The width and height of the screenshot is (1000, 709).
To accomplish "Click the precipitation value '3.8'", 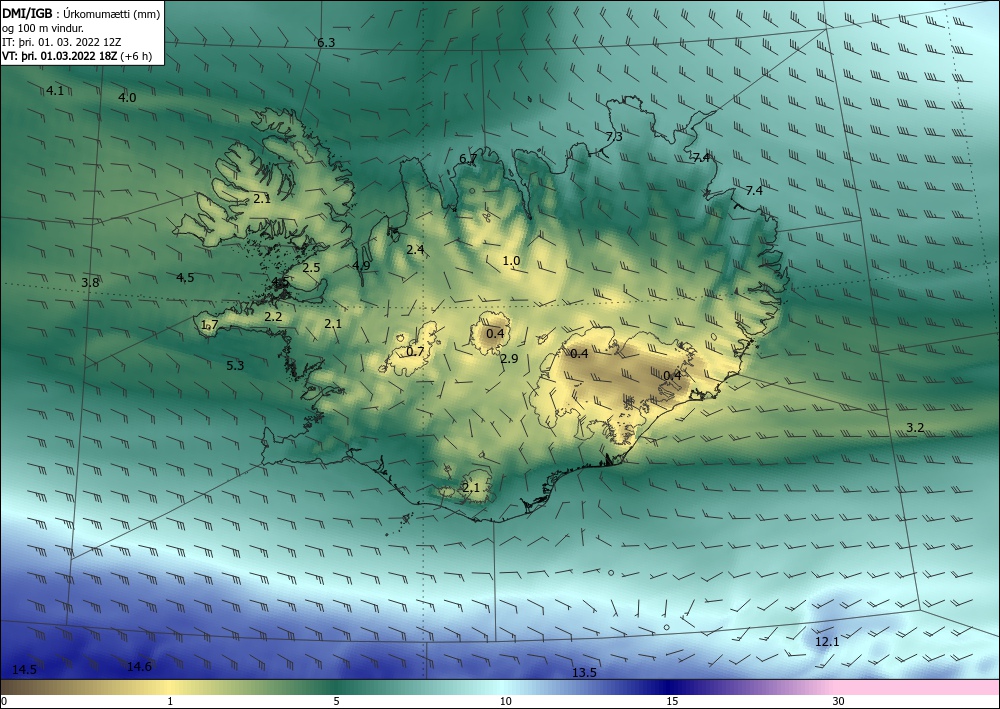I will (91, 282).
